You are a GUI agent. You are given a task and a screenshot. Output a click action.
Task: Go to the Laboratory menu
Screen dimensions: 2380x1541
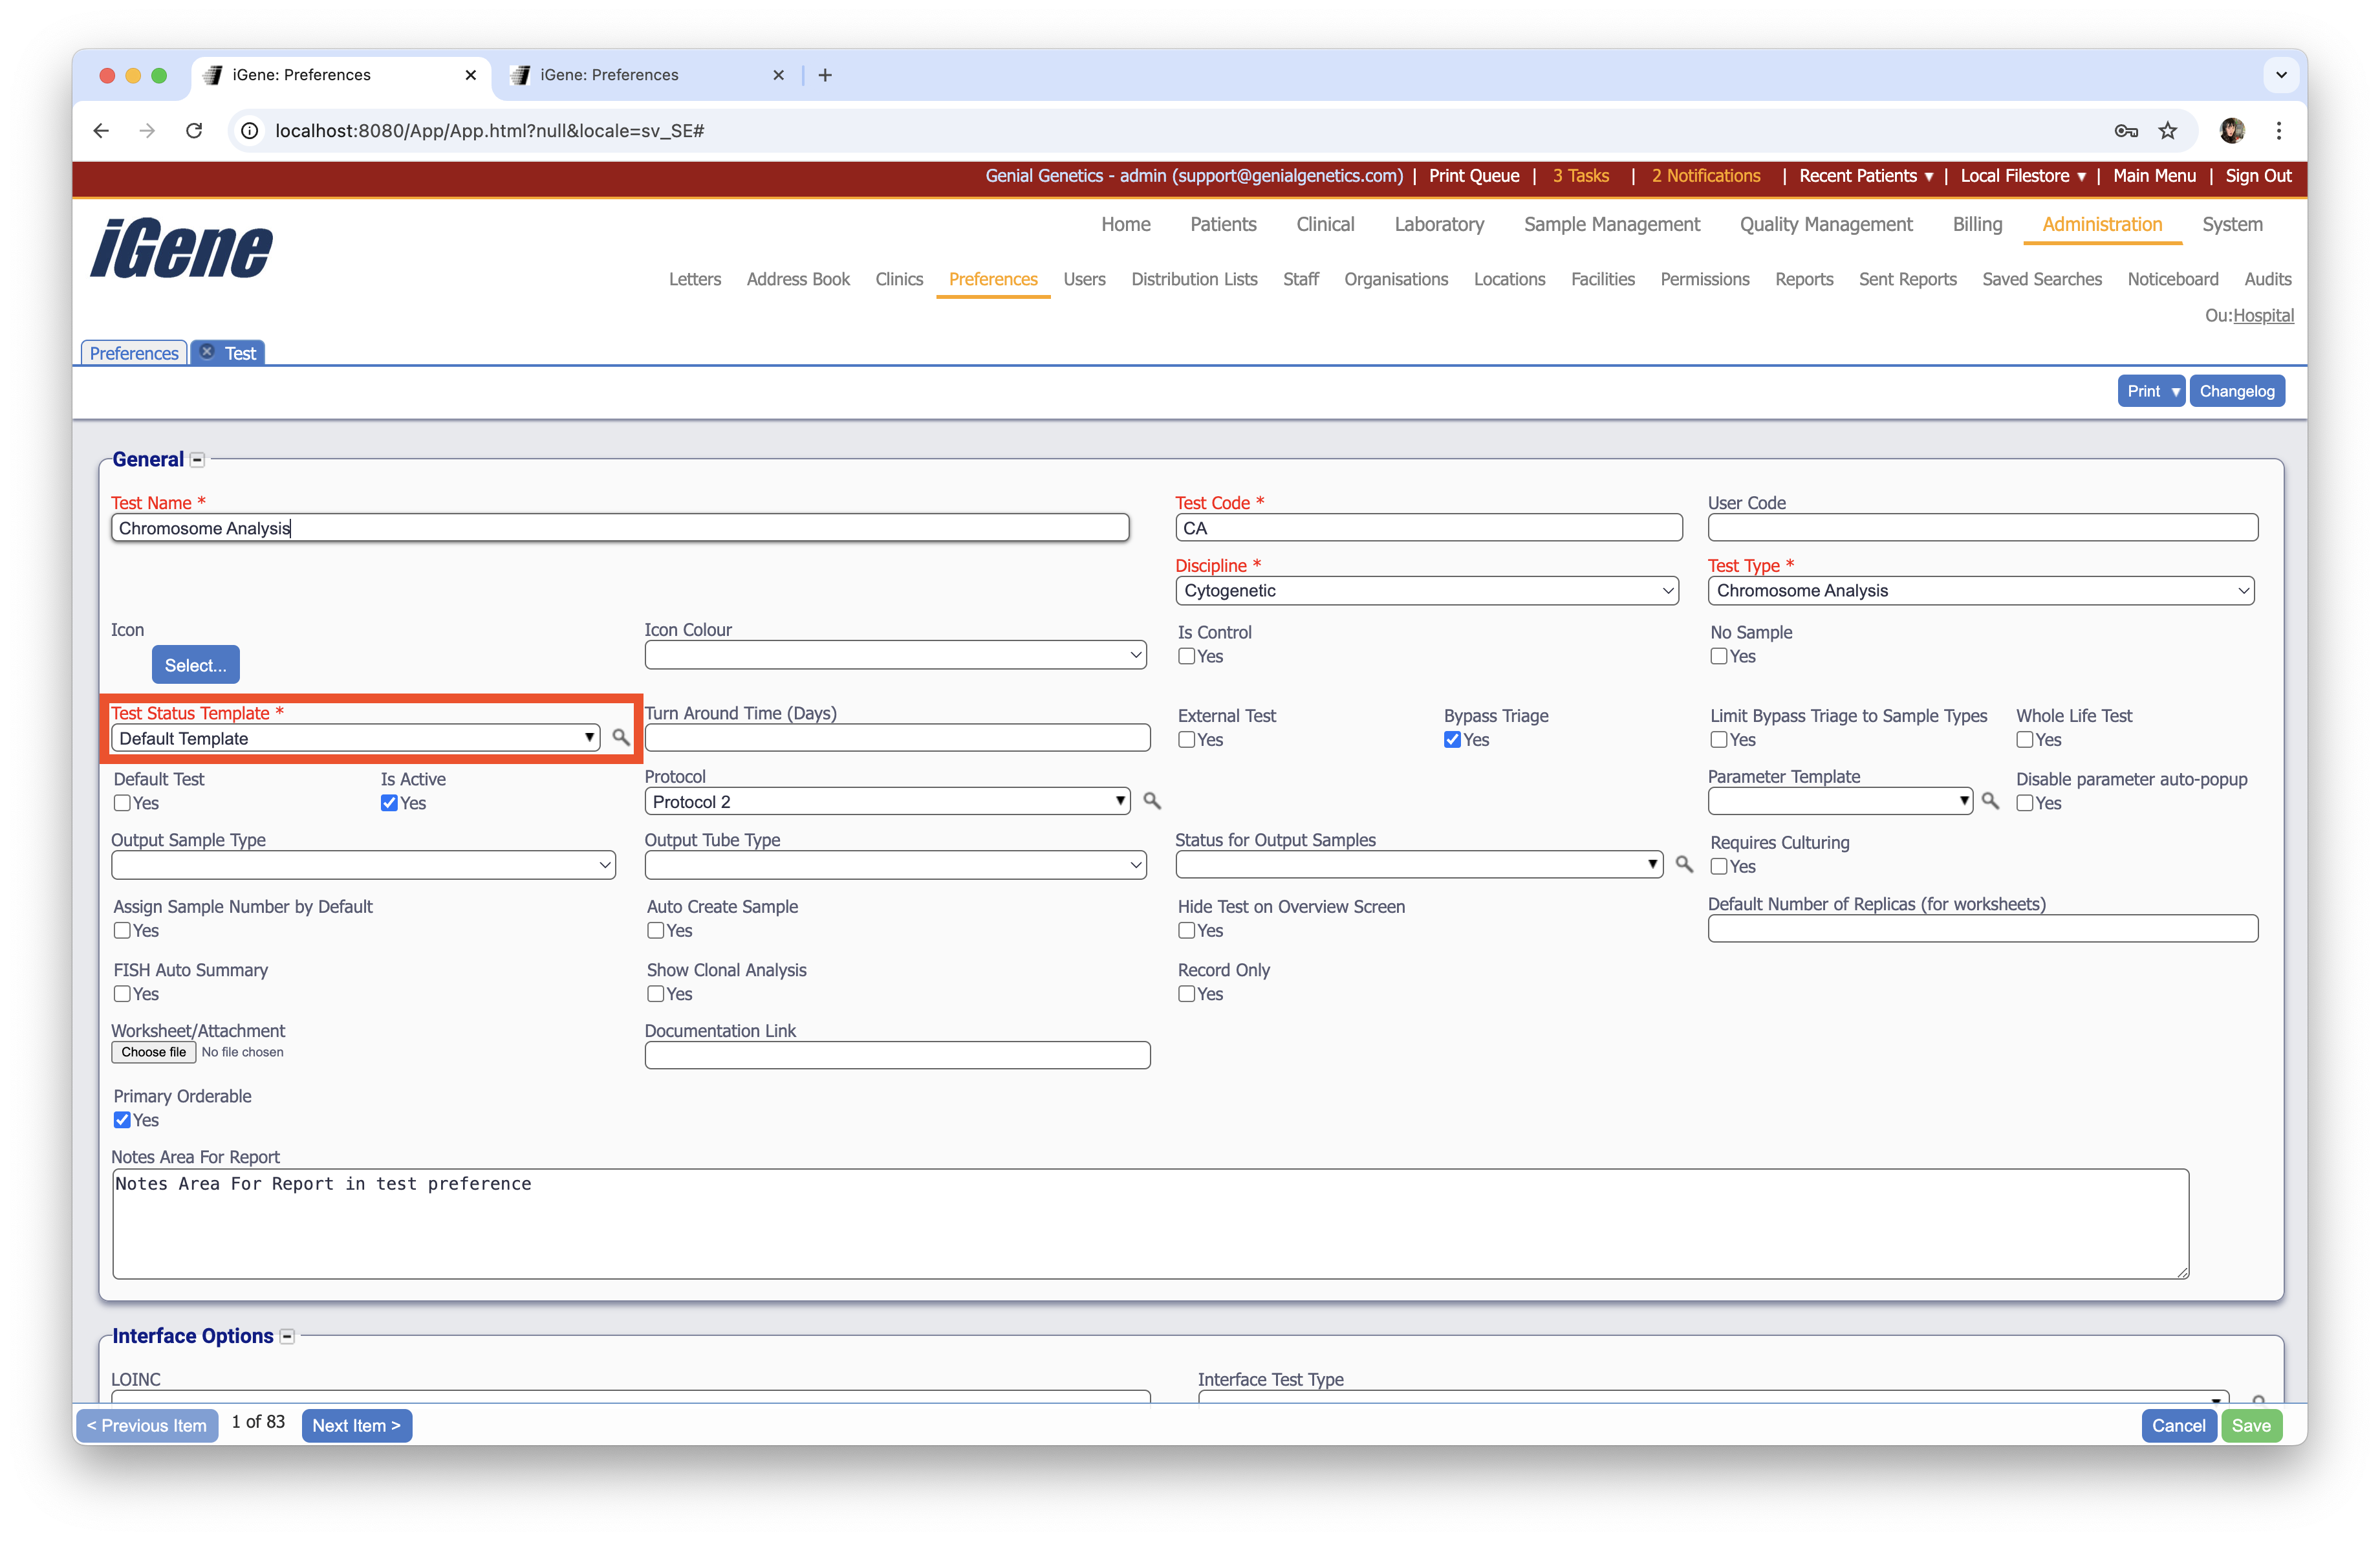(x=1438, y=224)
